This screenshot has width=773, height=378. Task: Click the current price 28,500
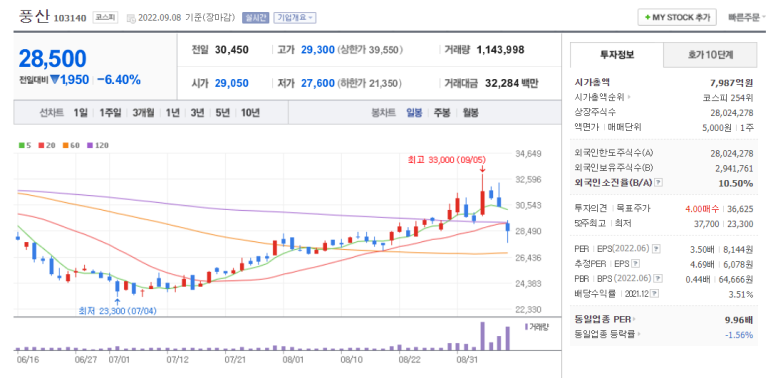pos(53,59)
